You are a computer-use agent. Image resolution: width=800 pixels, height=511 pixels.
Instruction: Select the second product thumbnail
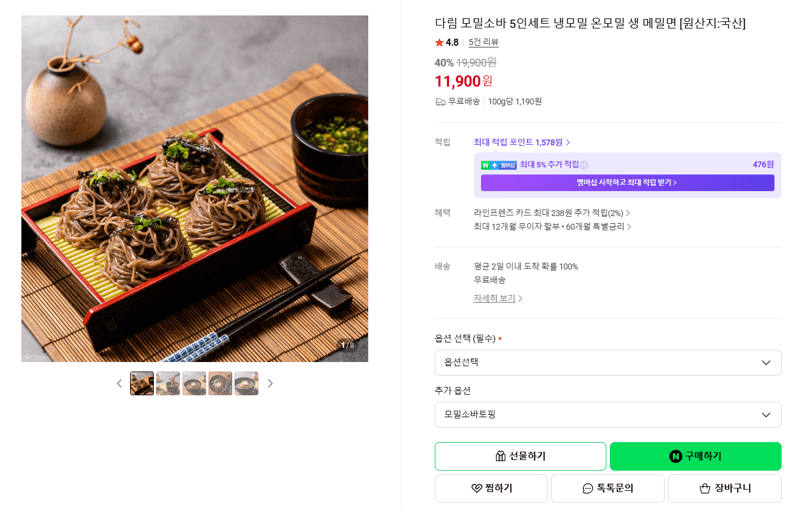pyautogui.click(x=168, y=384)
